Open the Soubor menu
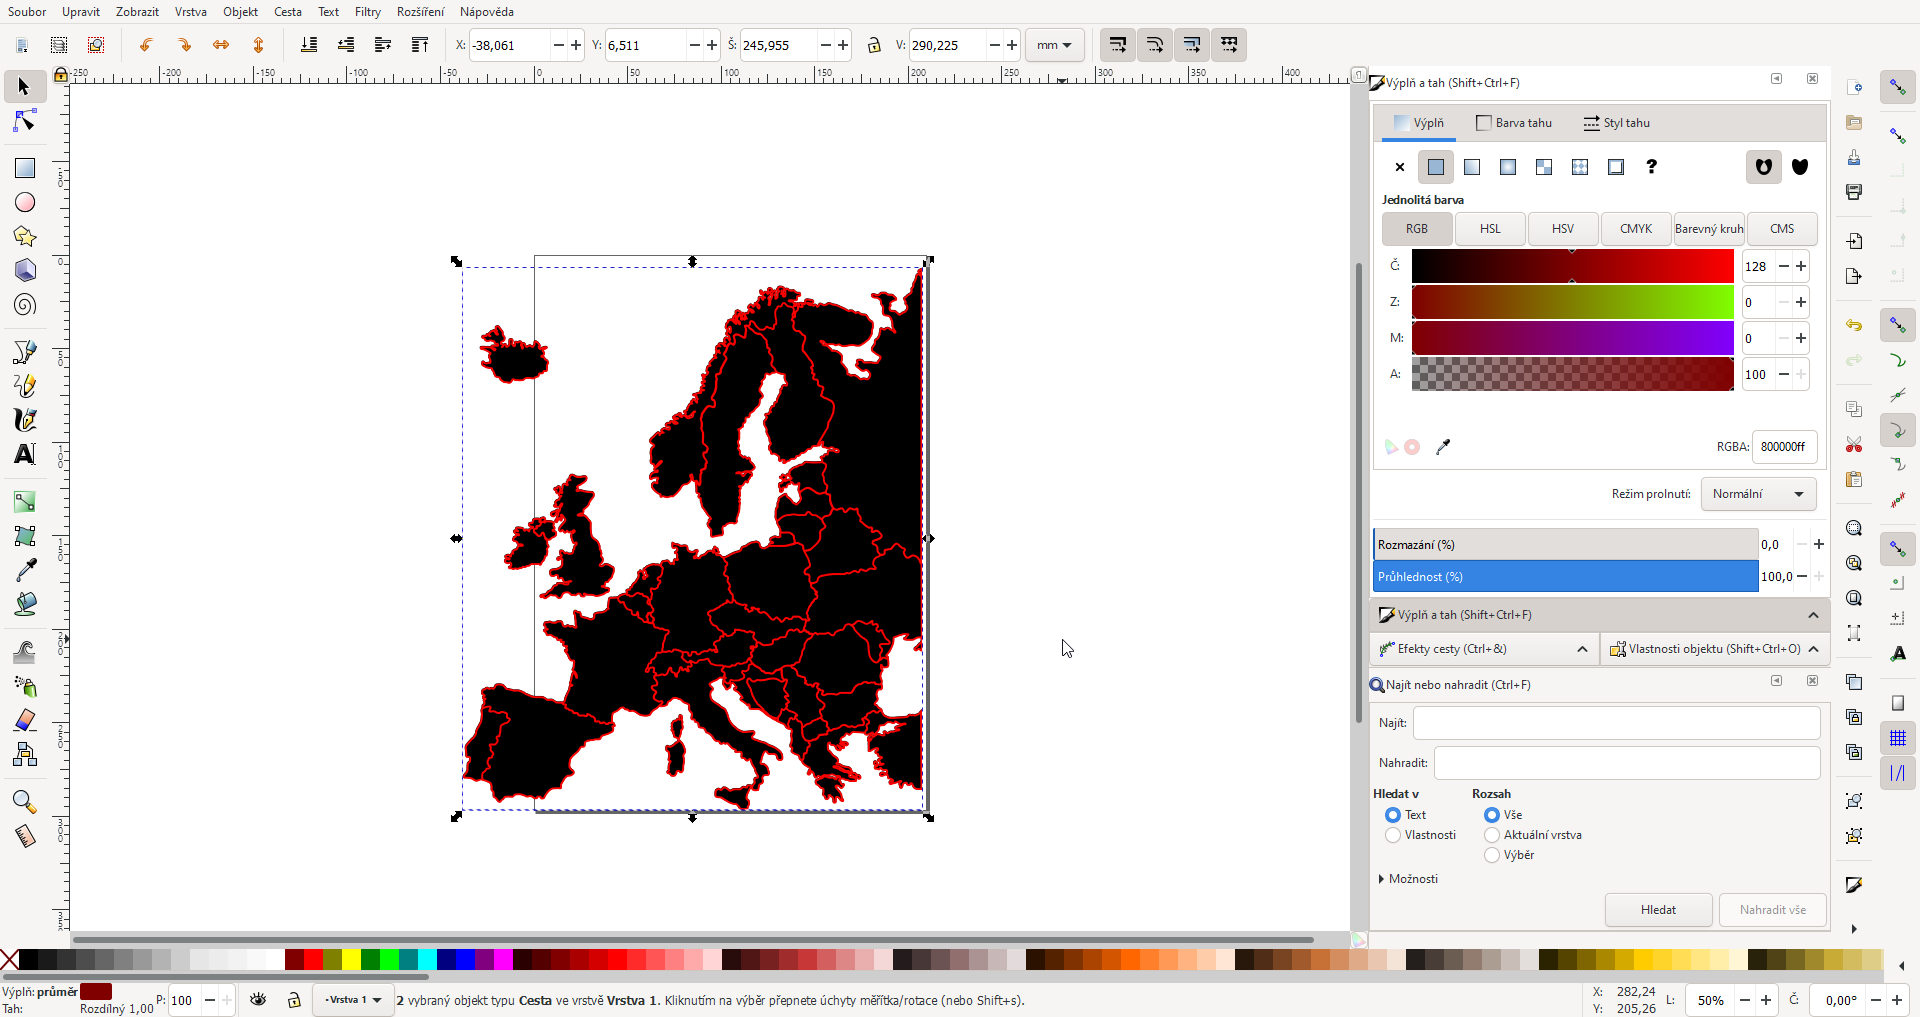 [x=27, y=12]
